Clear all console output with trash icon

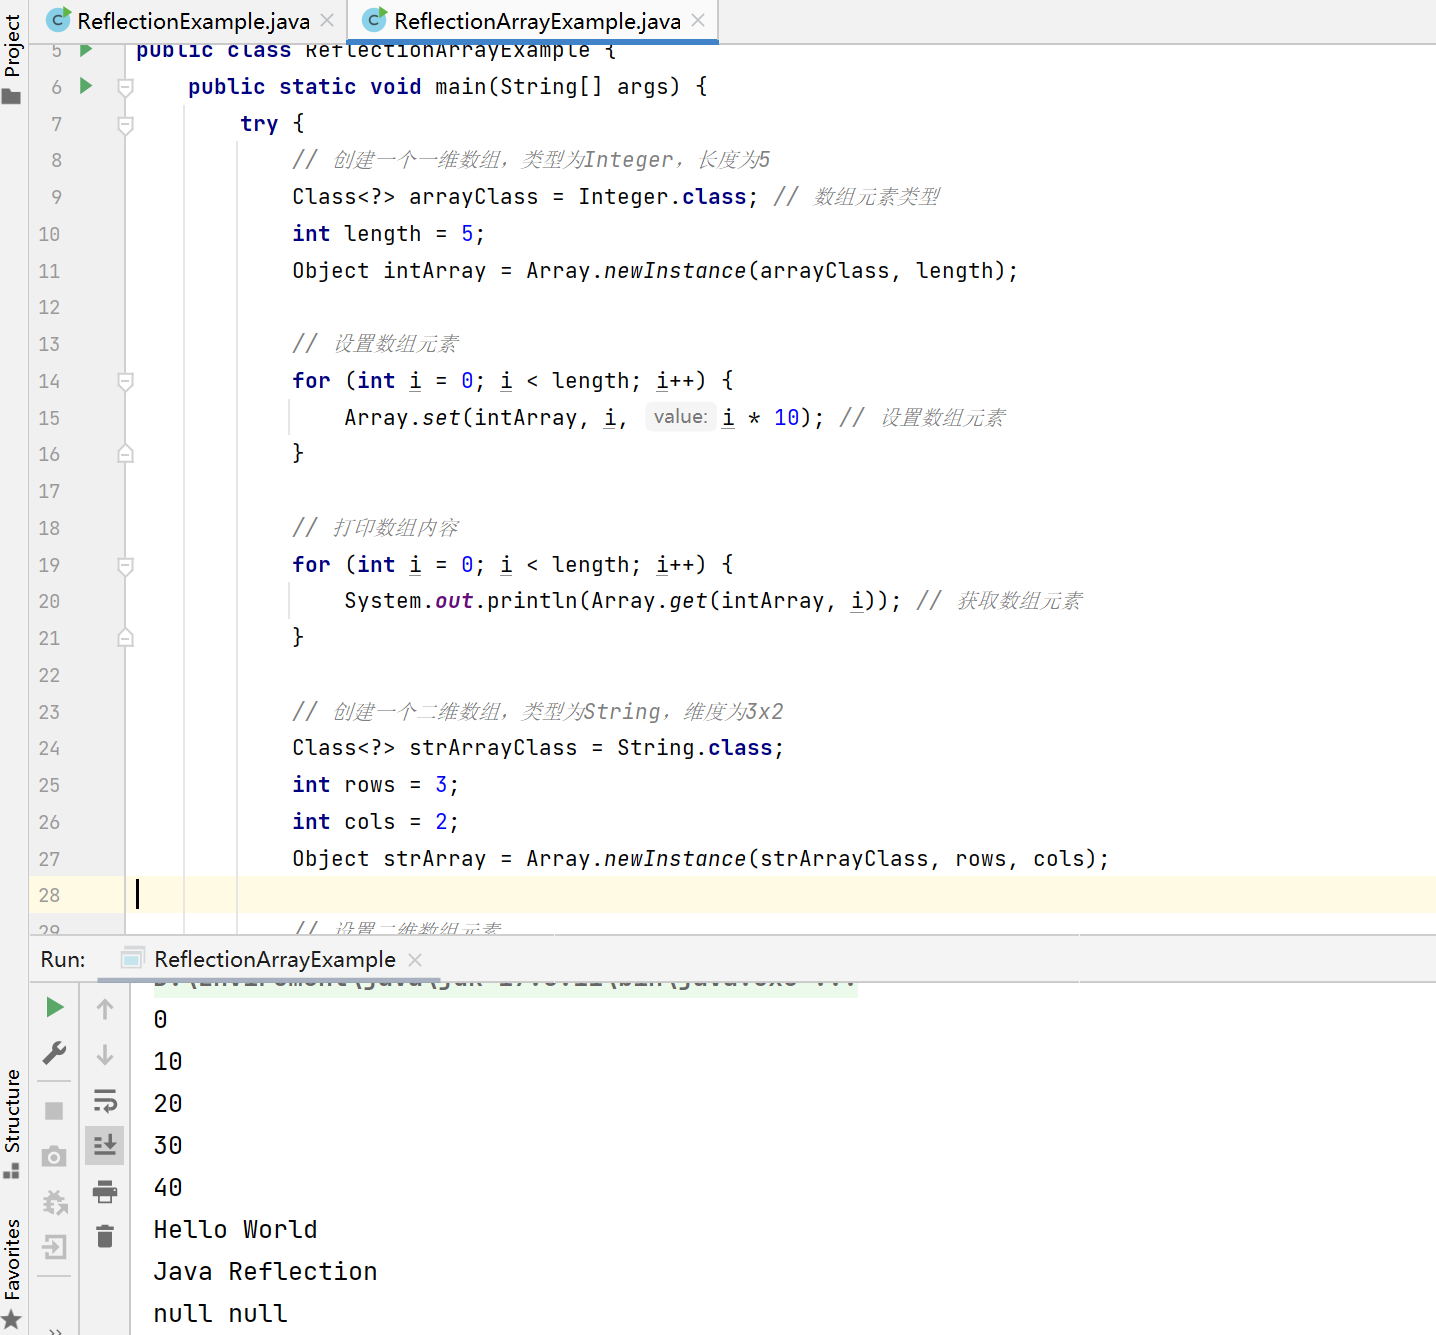coord(105,1237)
